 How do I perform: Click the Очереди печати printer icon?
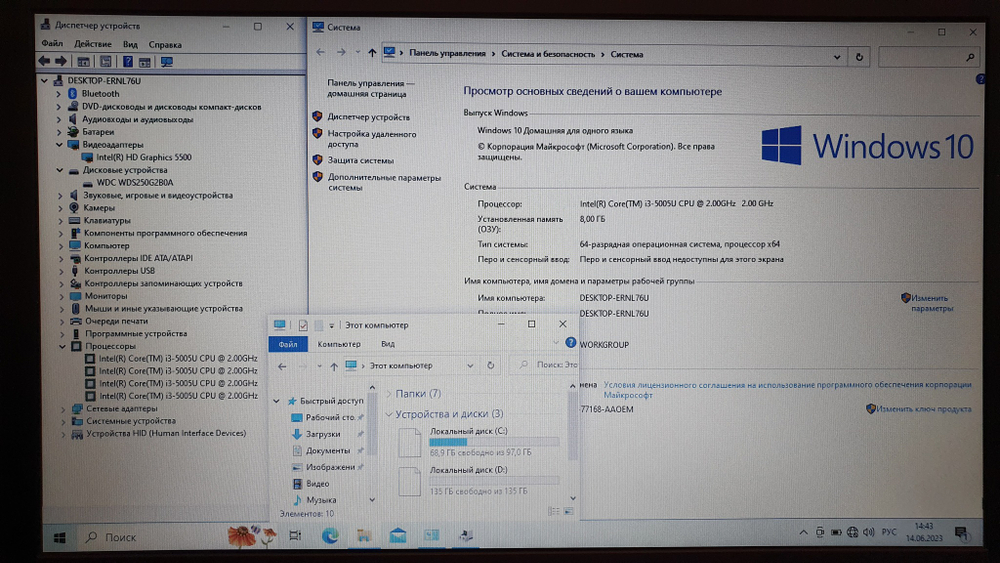[76, 321]
